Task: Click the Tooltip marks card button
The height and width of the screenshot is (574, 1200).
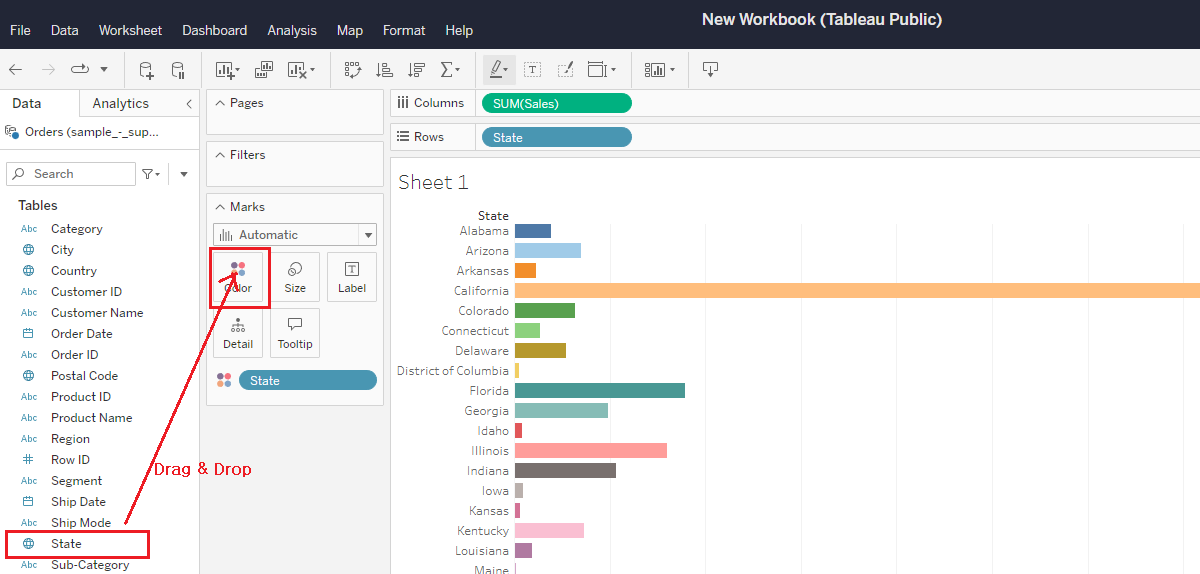Action: coord(295,333)
